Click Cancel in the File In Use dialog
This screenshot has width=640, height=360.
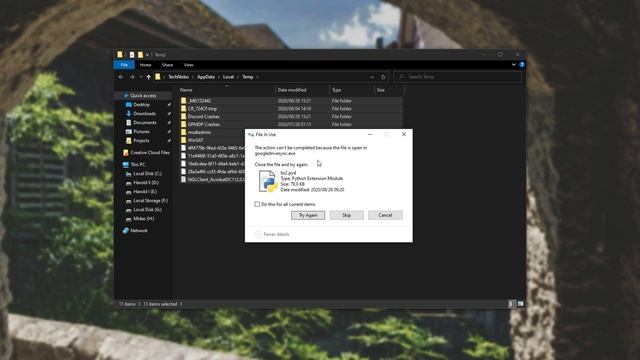[x=385, y=215]
